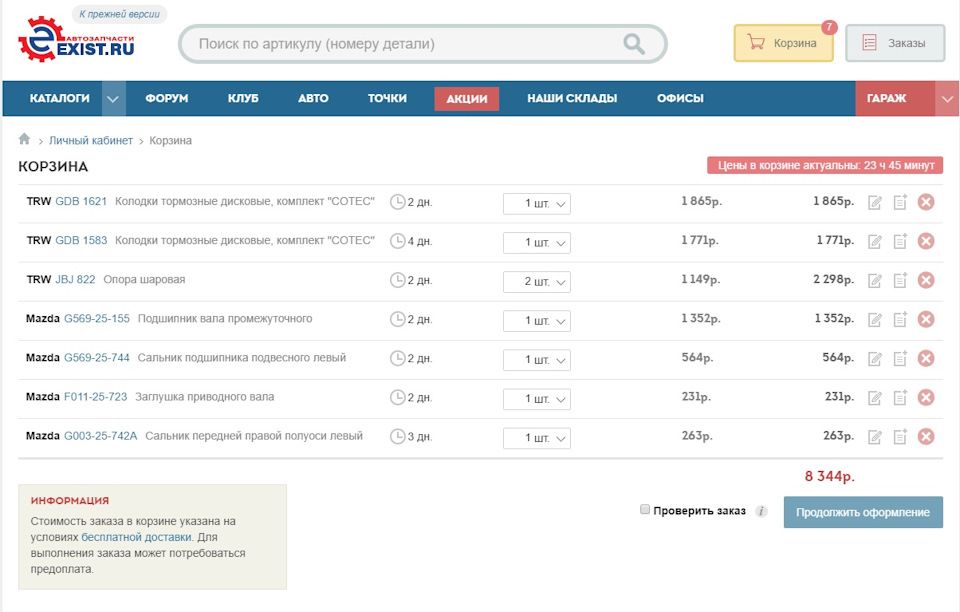Screen dimensions: 960x612
Task: Edit the Mazda G569-25-744 item
Action: [x=875, y=359]
